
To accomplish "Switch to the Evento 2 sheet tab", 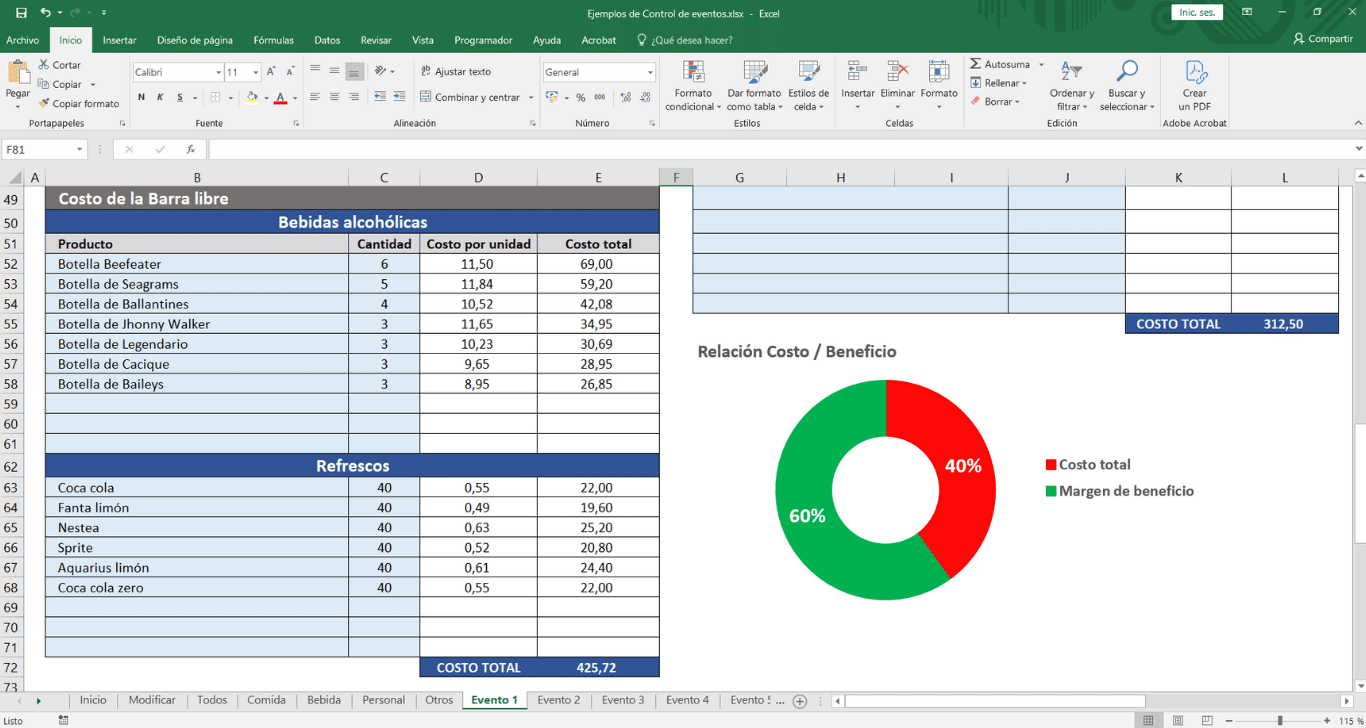I will 558,700.
